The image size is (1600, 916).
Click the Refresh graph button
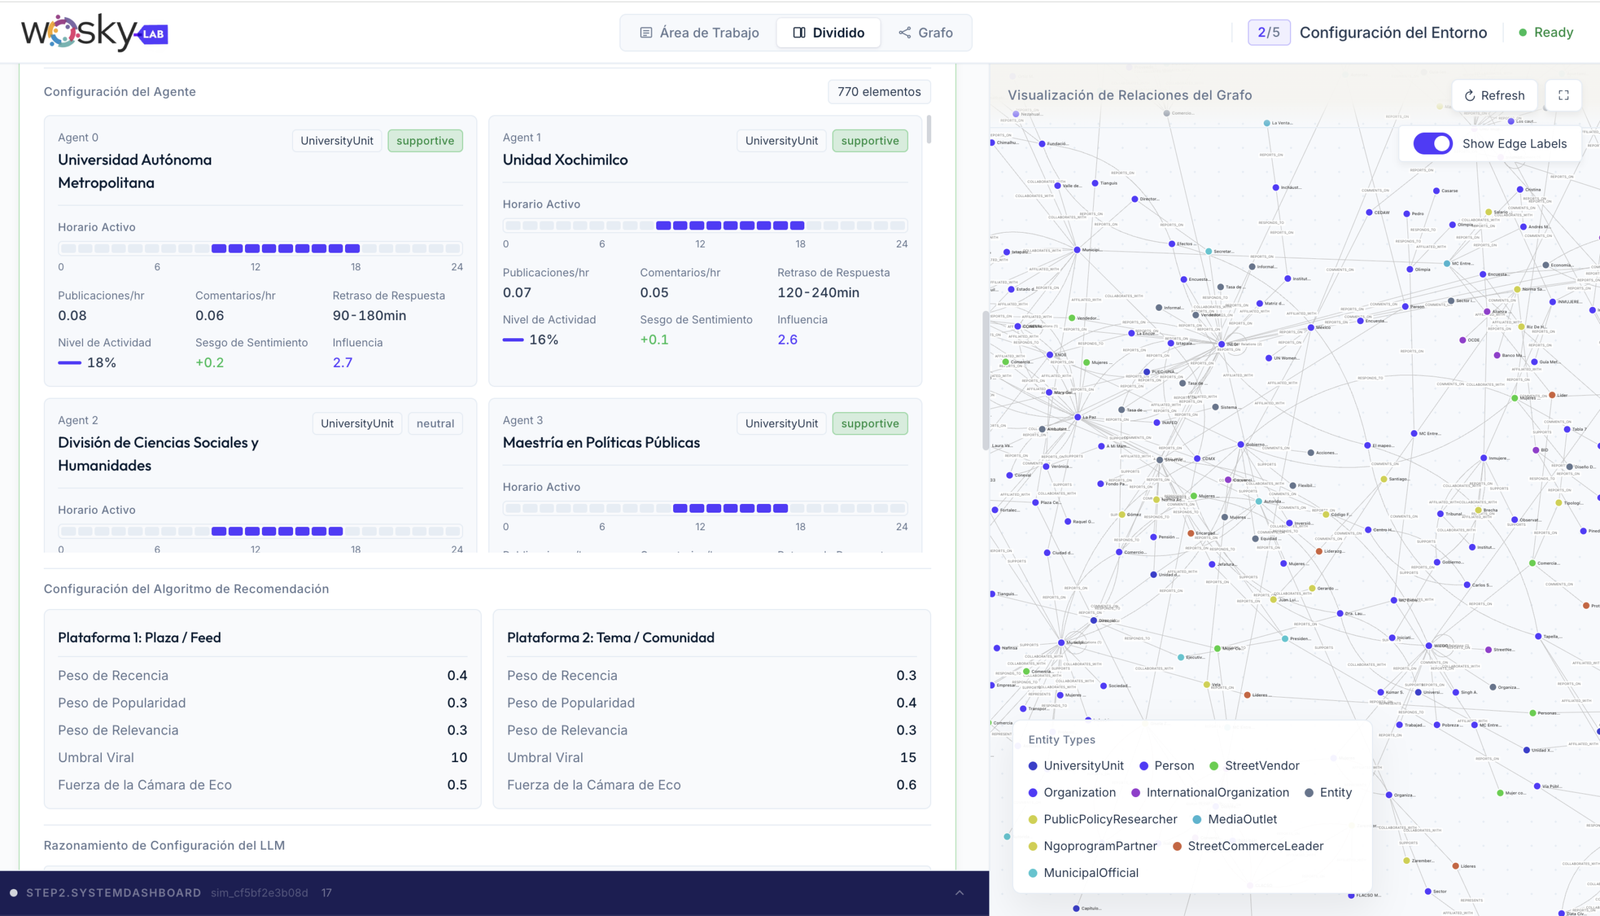coord(1494,95)
